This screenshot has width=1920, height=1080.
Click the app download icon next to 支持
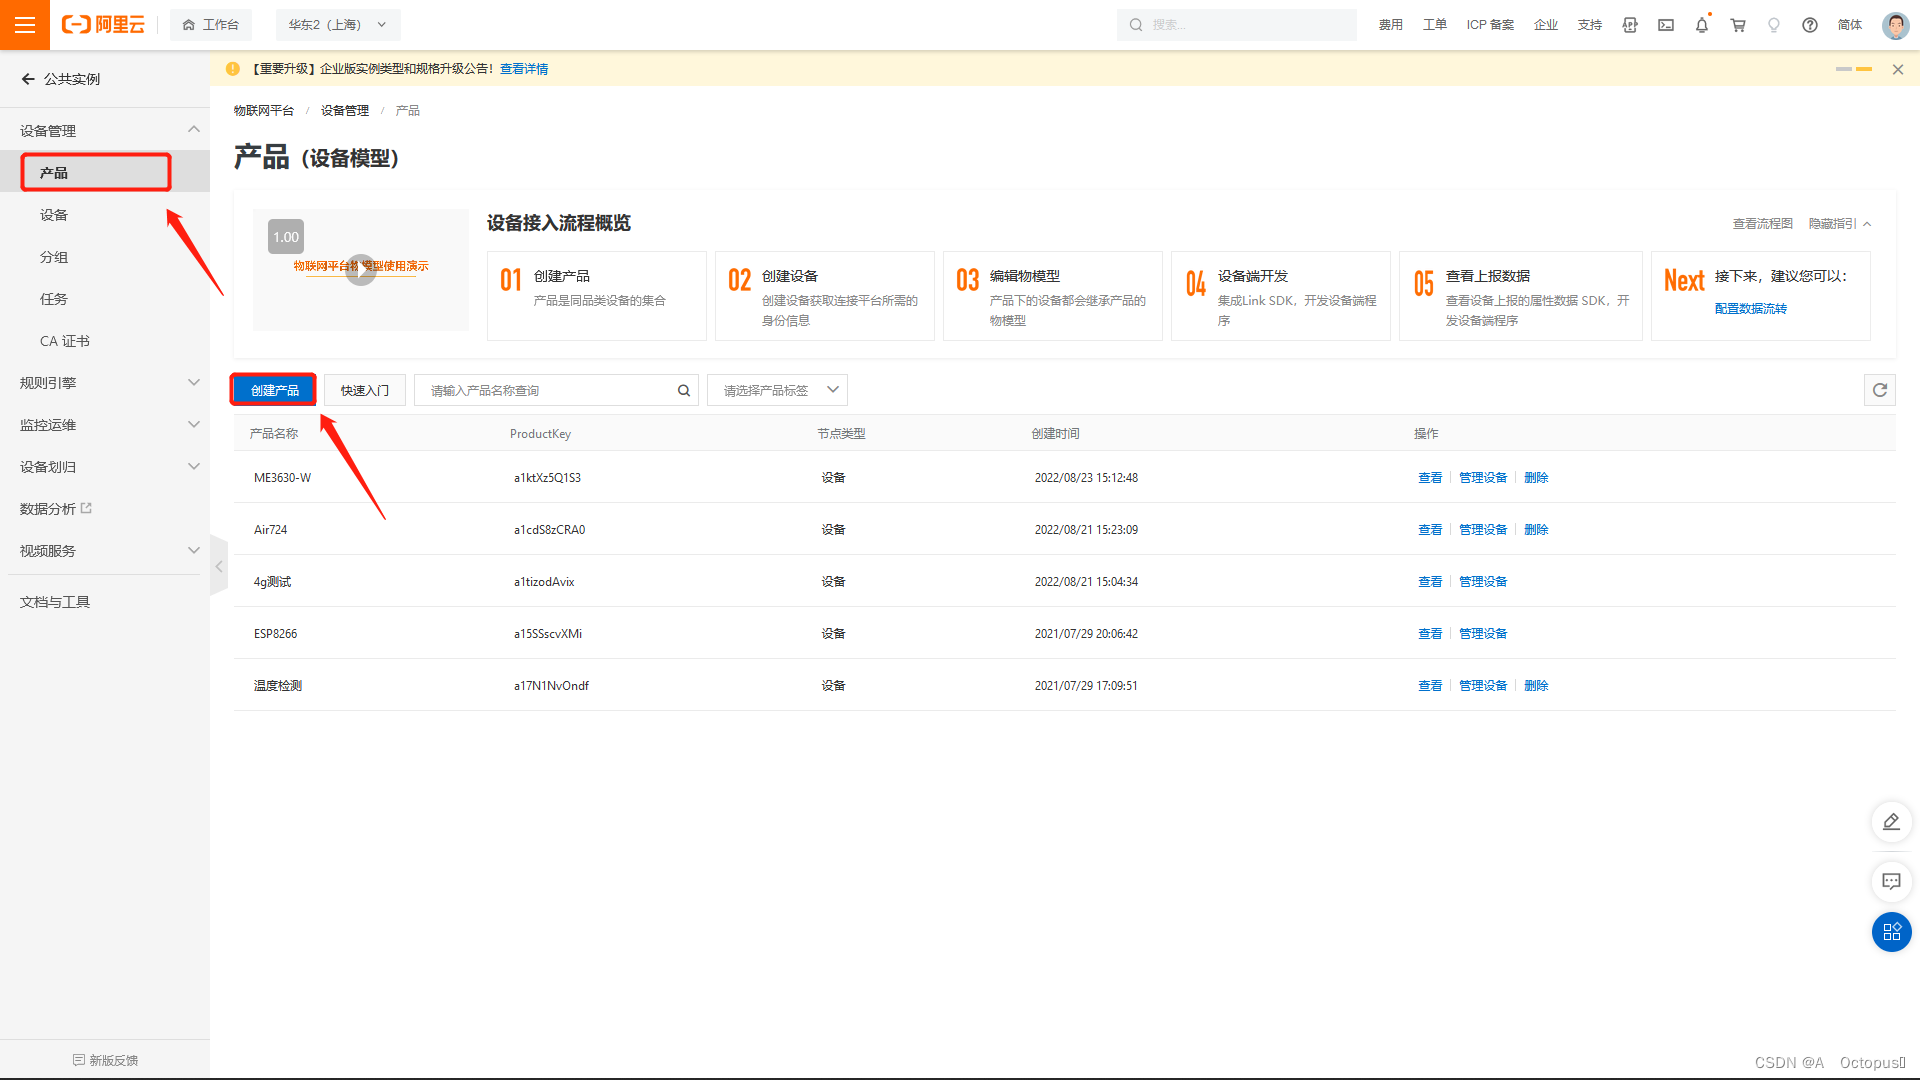coord(1630,25)
